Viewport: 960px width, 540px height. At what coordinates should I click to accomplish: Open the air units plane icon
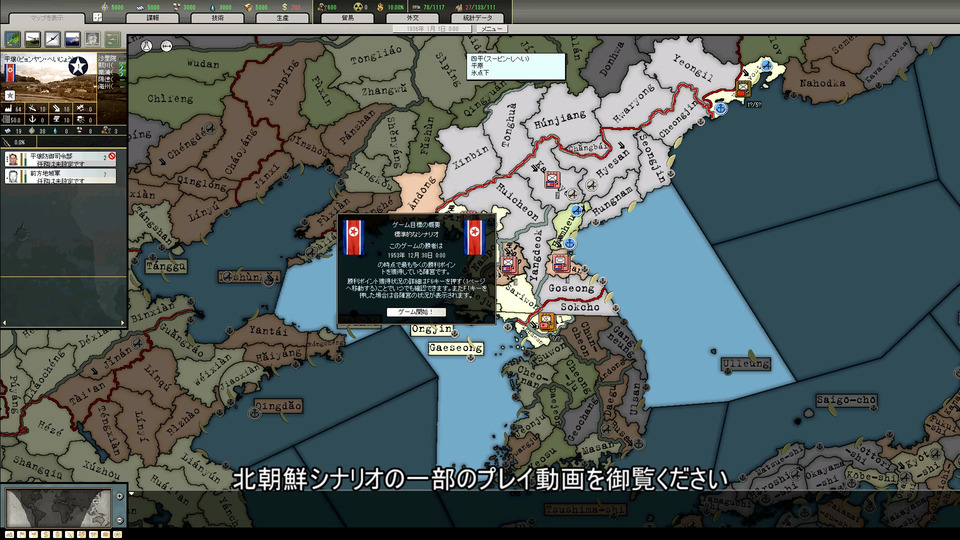[53, 39]
